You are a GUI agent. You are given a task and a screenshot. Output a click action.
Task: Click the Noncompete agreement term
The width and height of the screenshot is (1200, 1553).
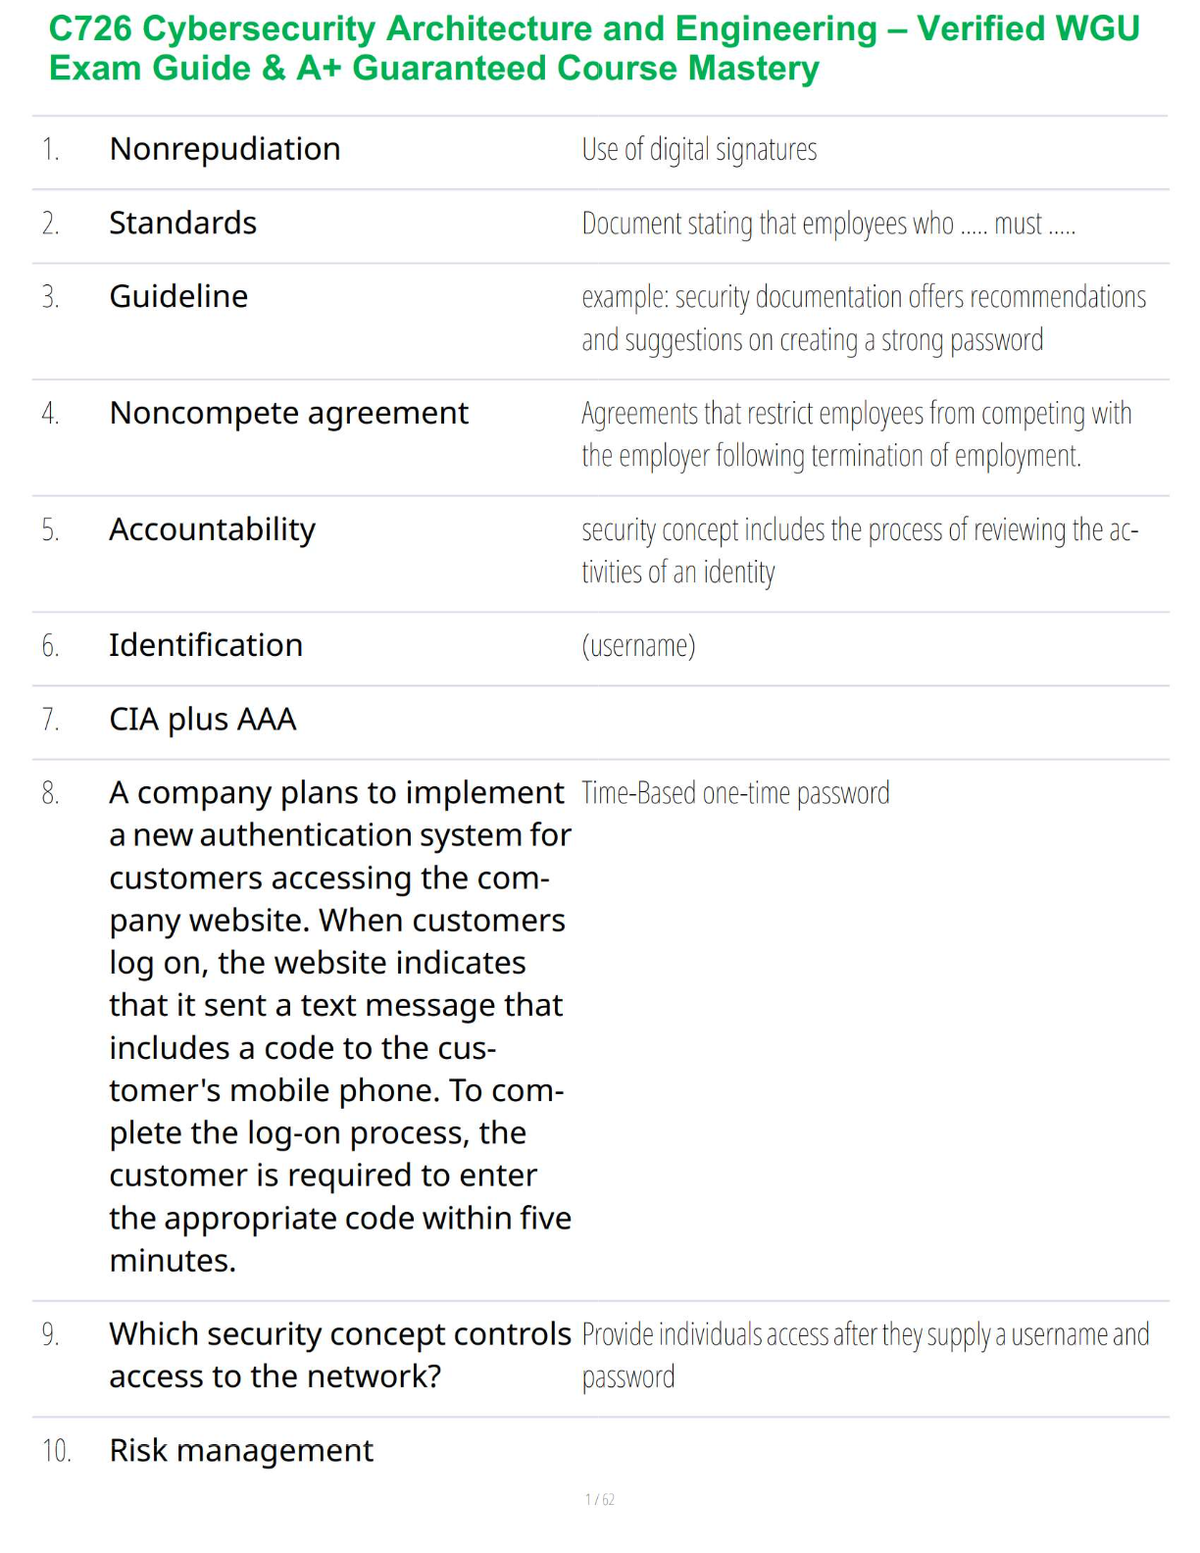(x=289, y=413)
